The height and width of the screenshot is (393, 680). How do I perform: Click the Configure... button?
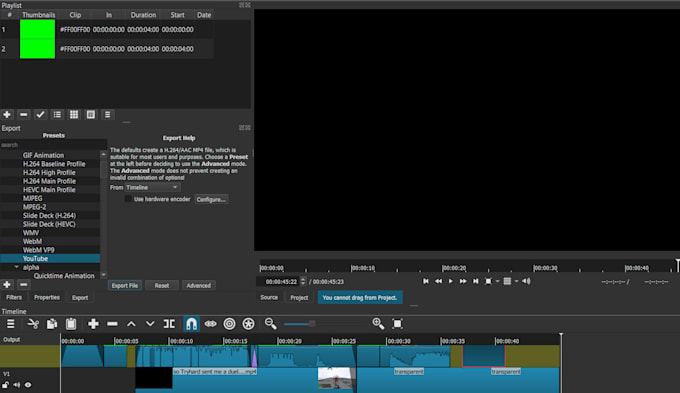pyautogui.click(x=211, y=199)
